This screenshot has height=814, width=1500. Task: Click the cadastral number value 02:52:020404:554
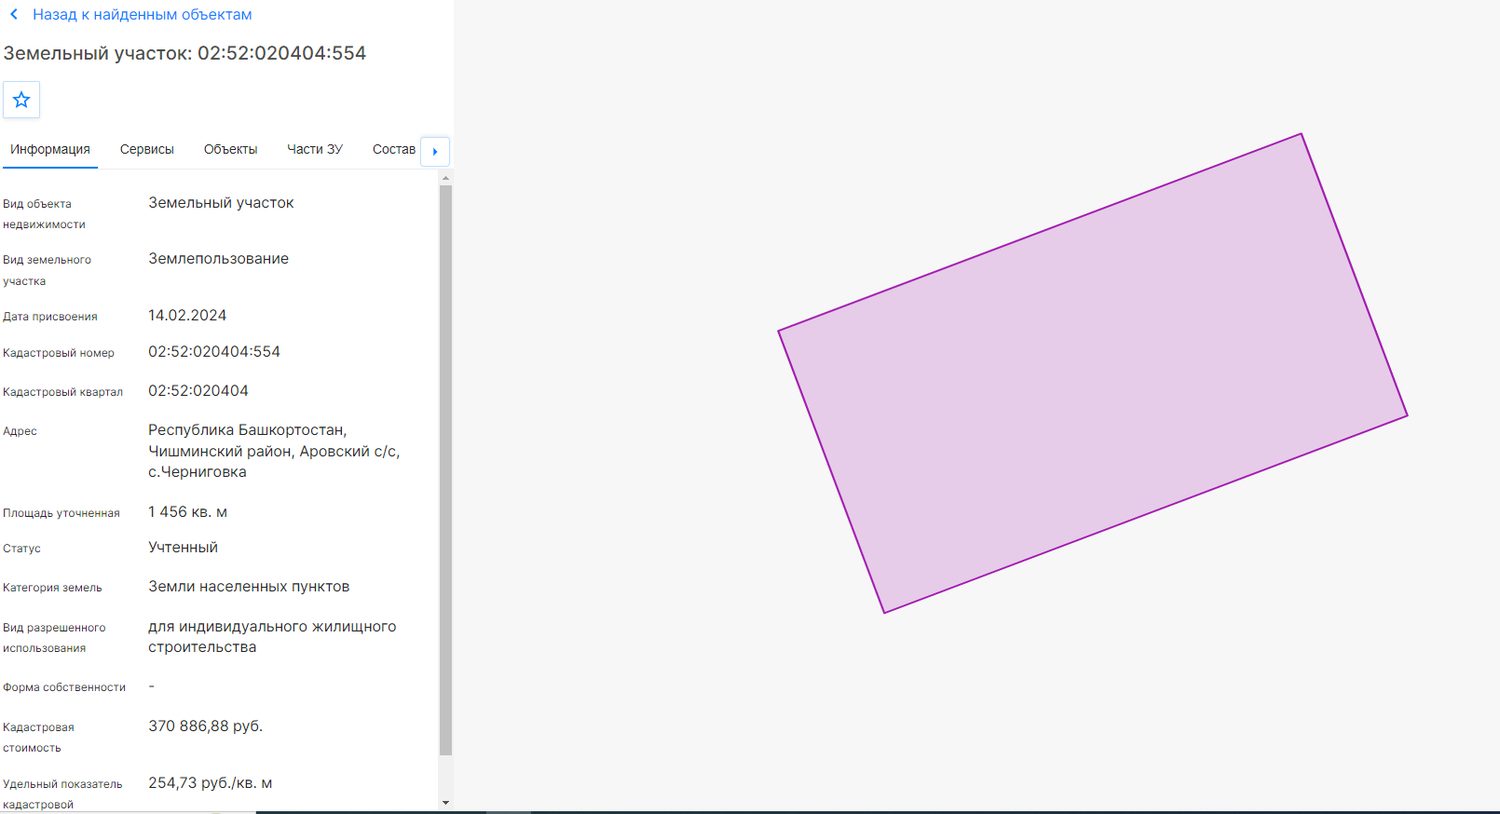click(214, 352)
